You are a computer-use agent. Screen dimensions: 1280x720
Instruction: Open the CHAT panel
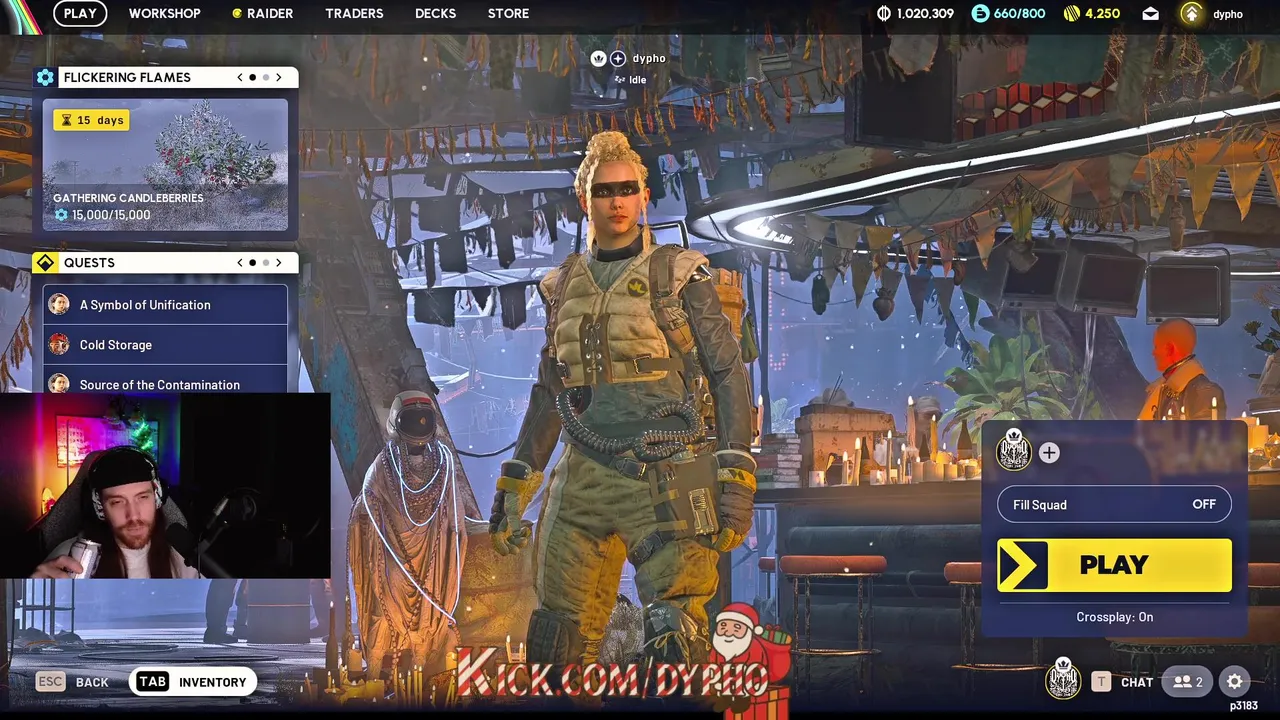pyautogui.click(x=1137, y=682)
